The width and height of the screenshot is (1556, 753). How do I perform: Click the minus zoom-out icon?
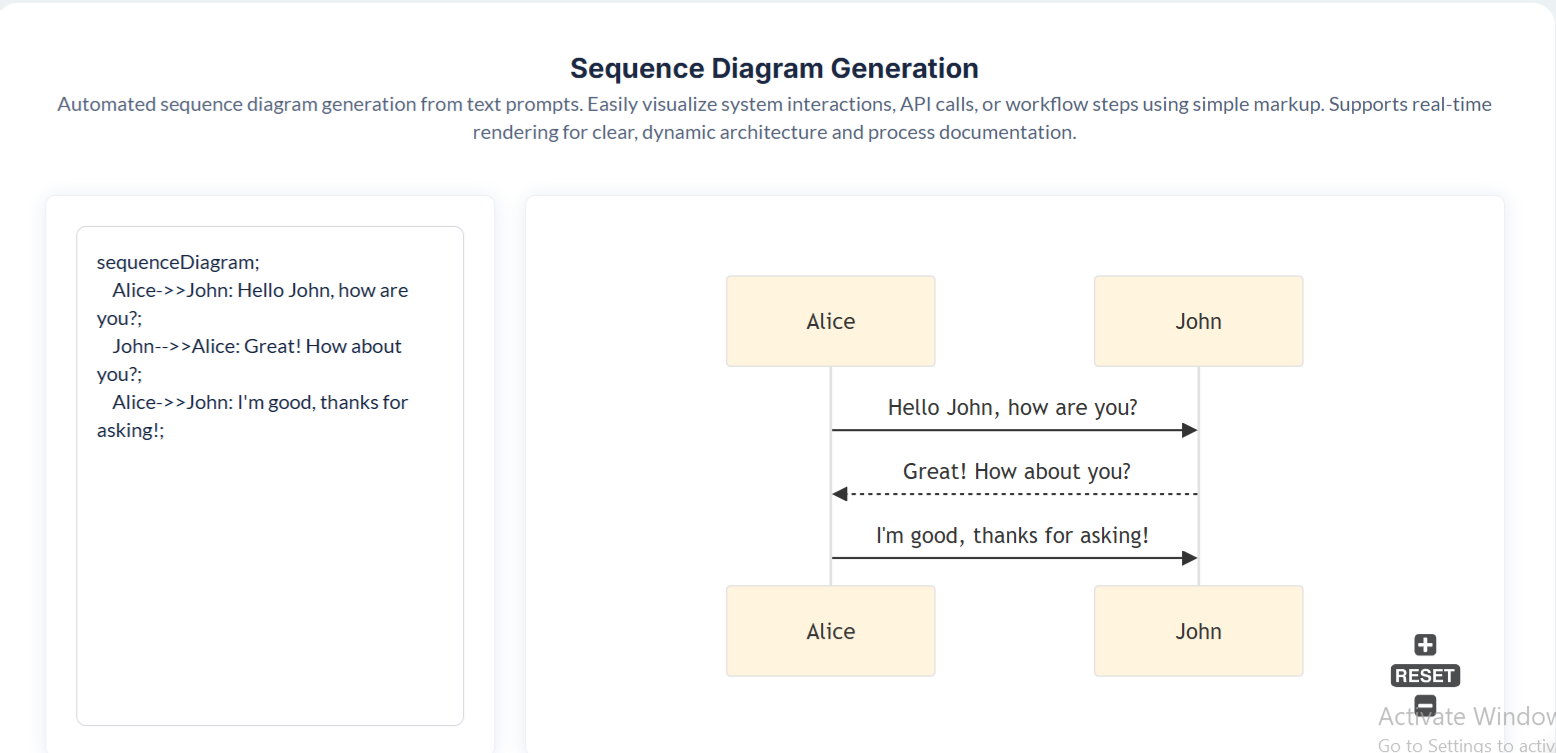coord(1425,705)
